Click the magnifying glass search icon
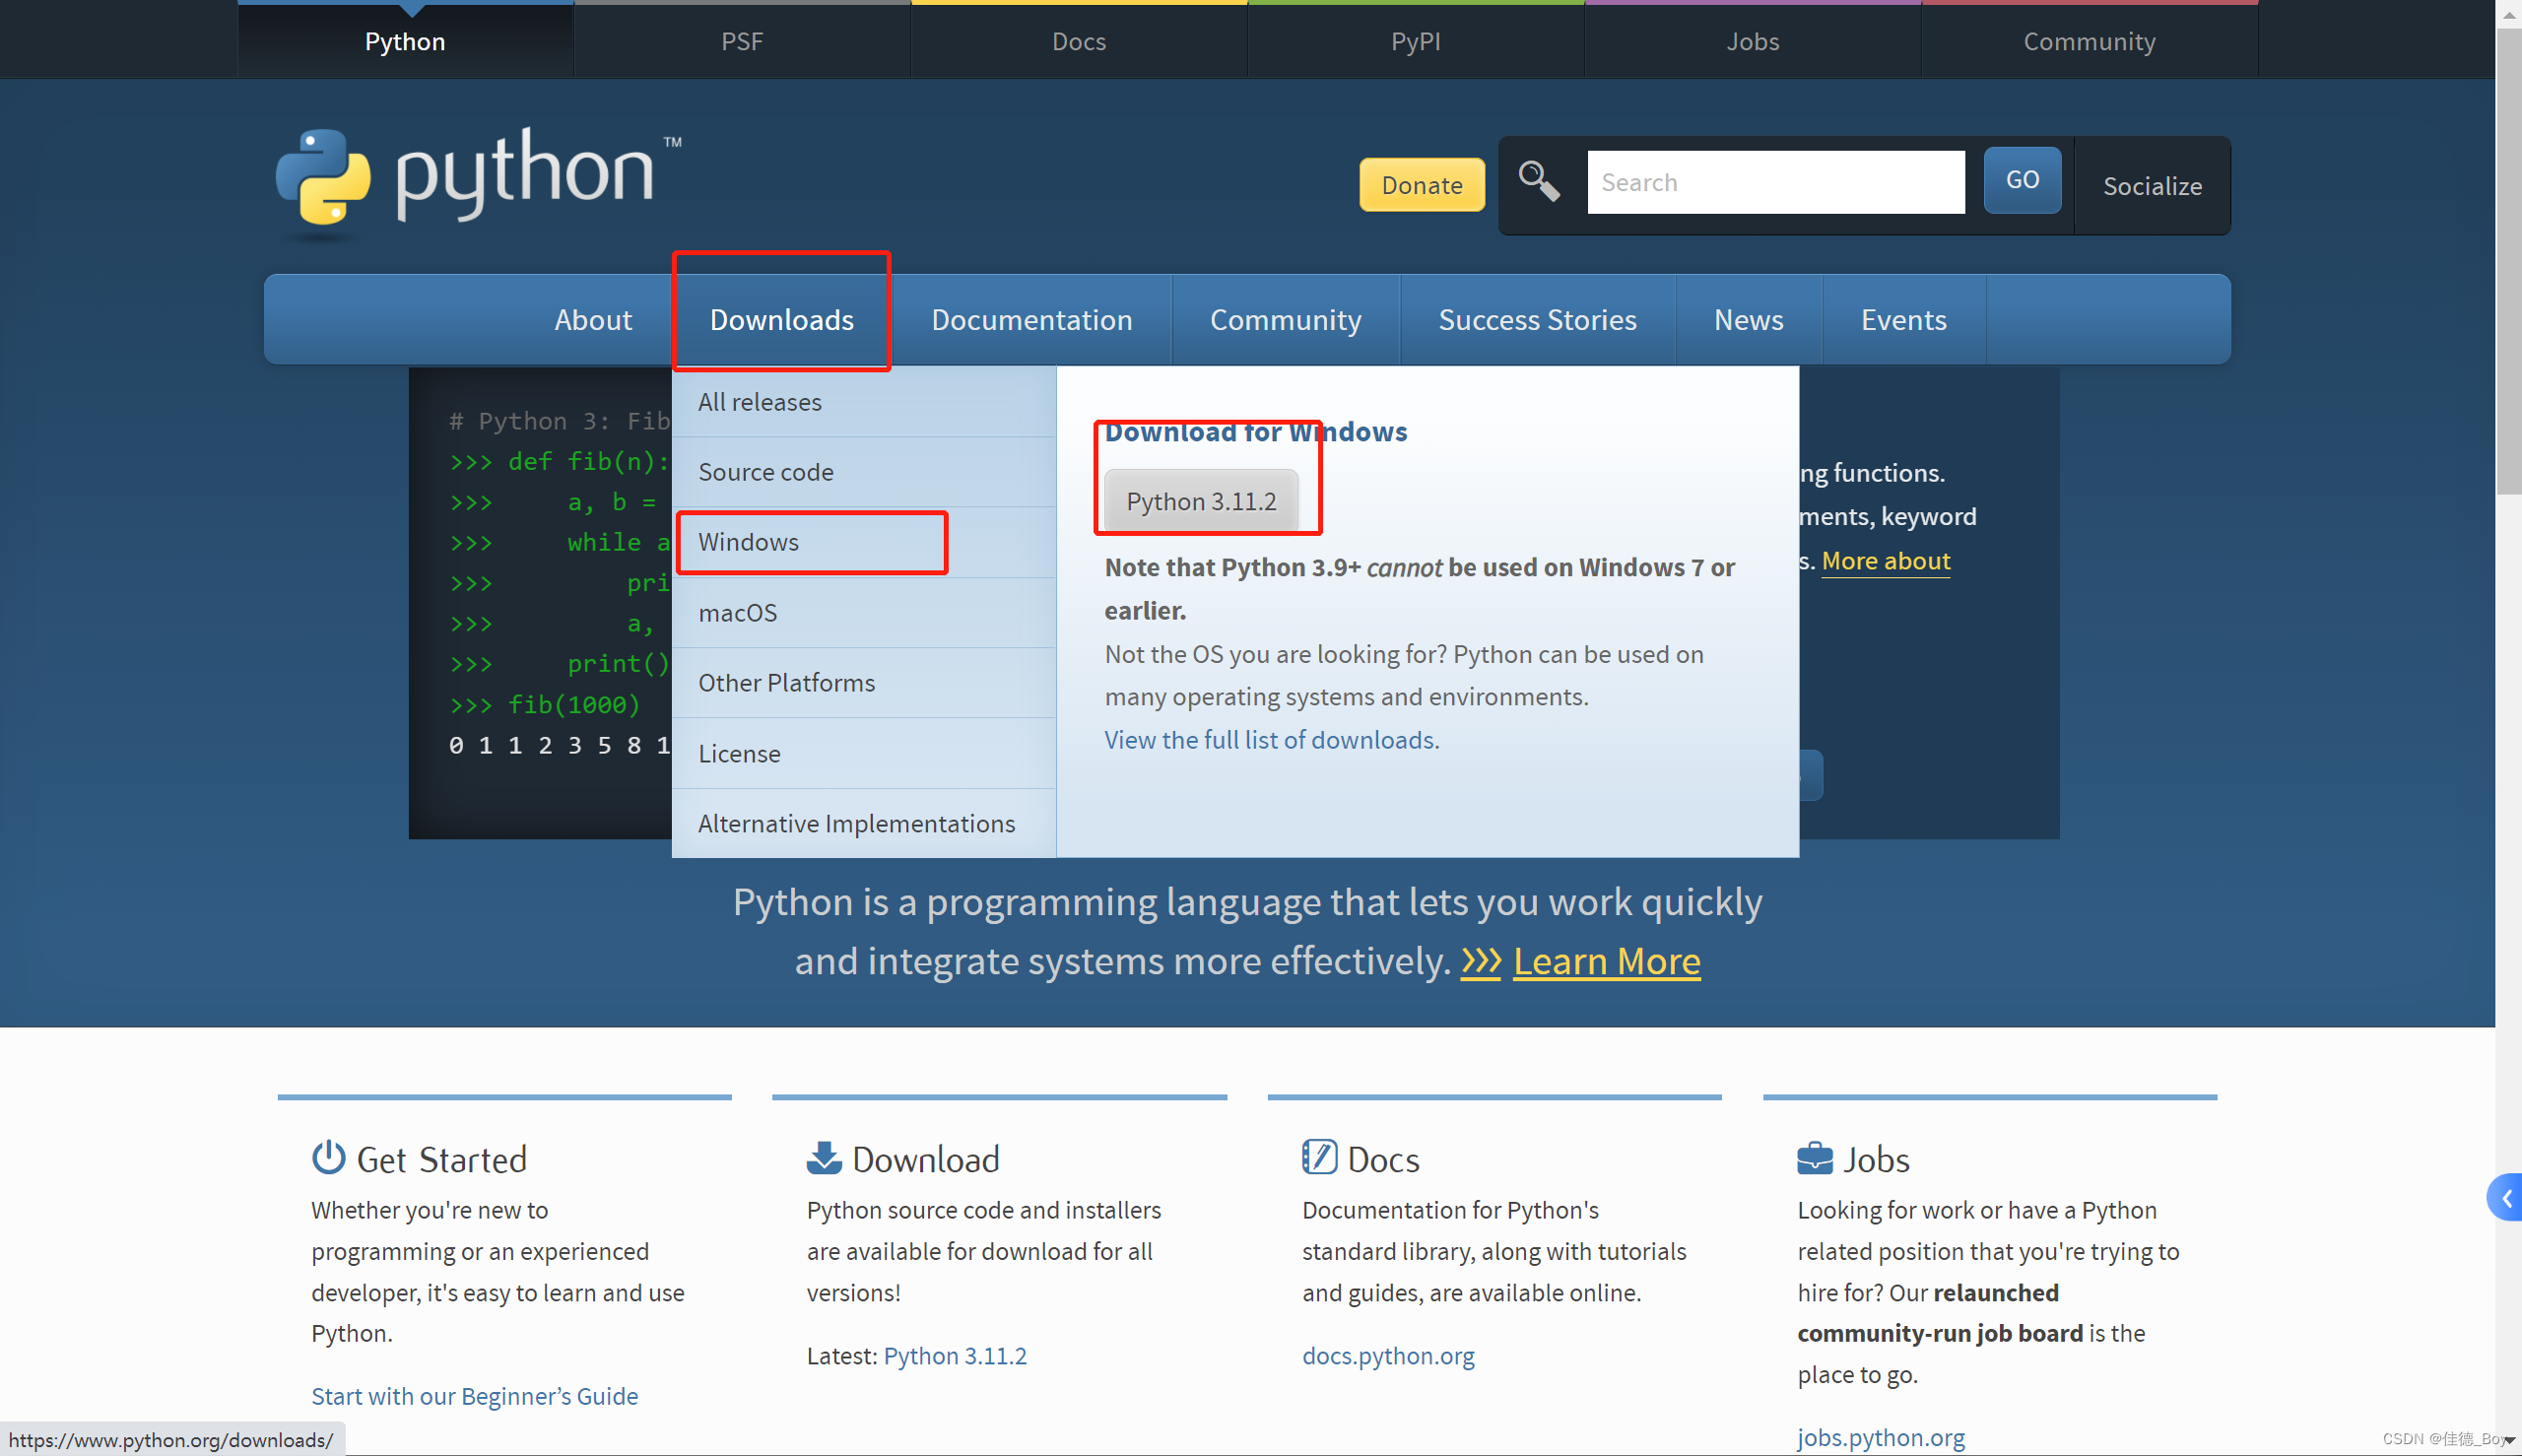 point(1538,181)
